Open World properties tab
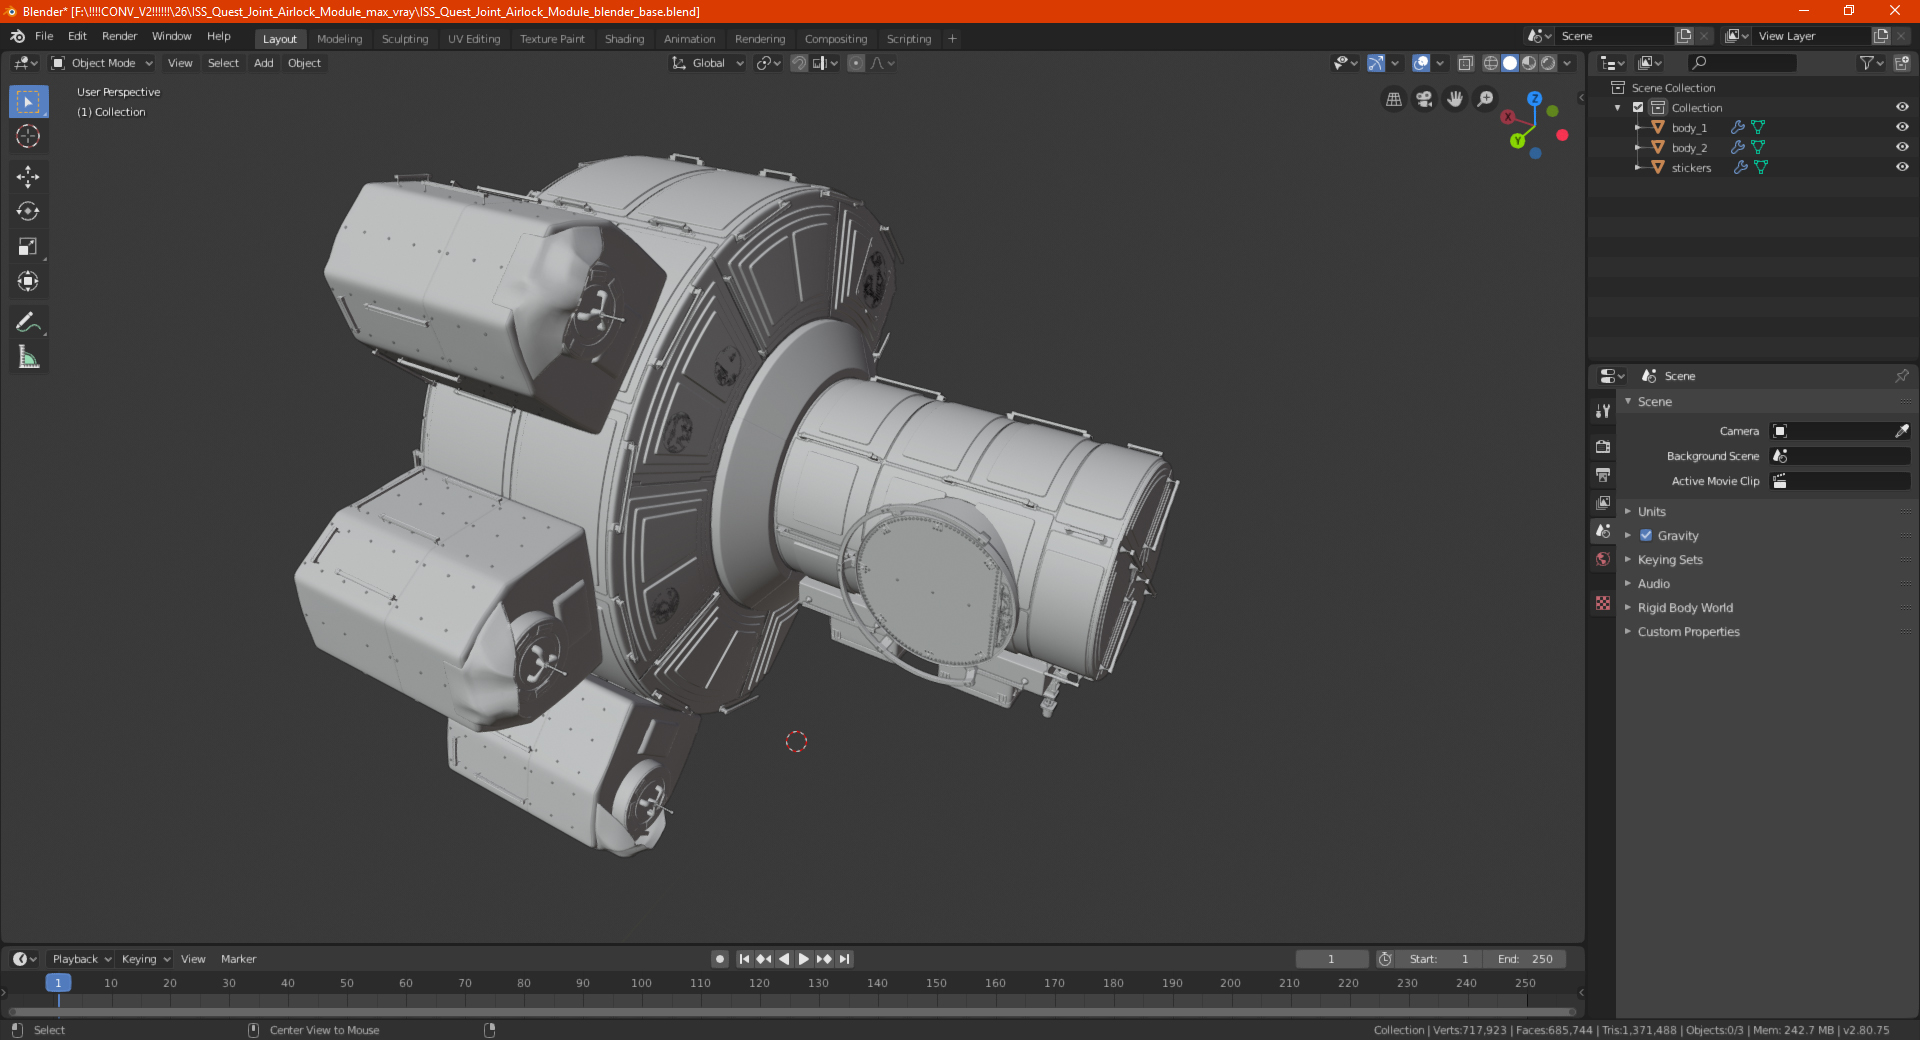The height and width of the screenshot is (1040, 1920). [x=1603, y=559]
